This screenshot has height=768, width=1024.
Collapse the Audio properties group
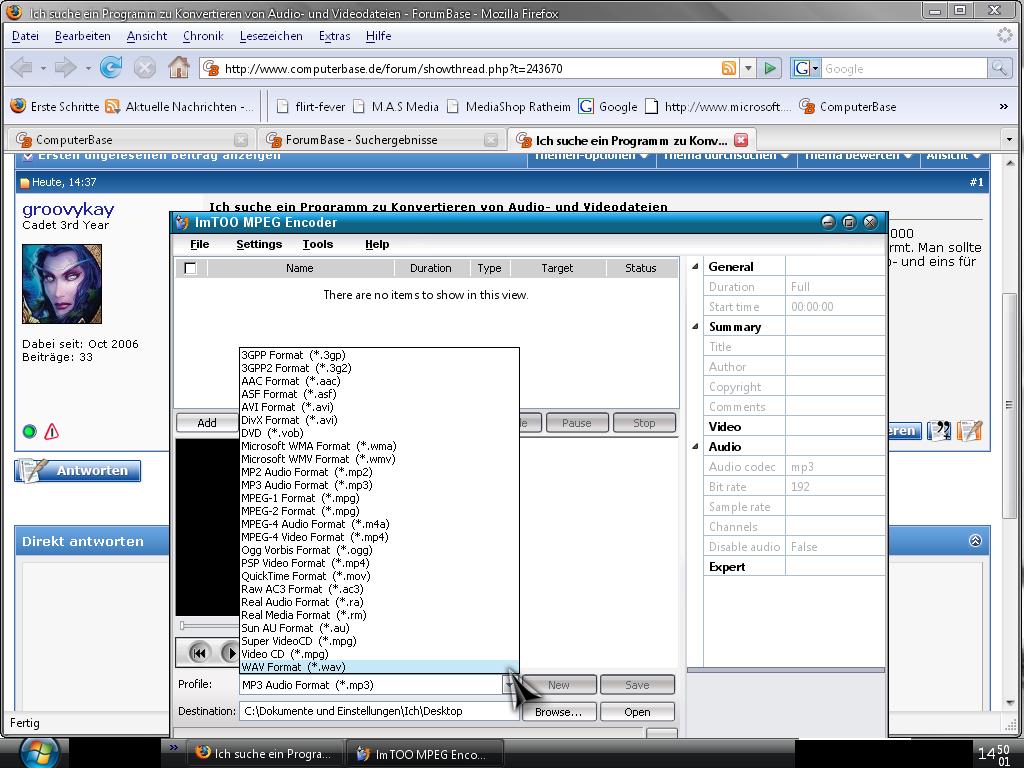click(x=695, y=447)
